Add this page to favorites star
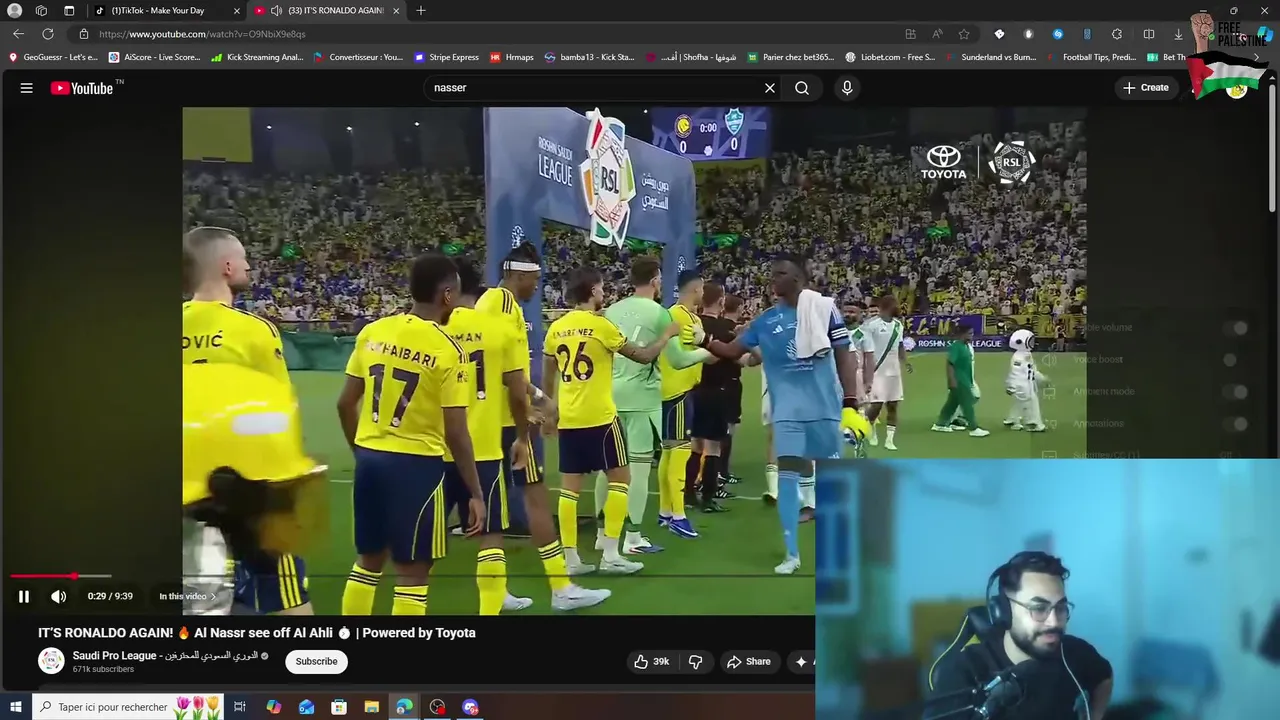1280x720 pixels. [964, 34]
